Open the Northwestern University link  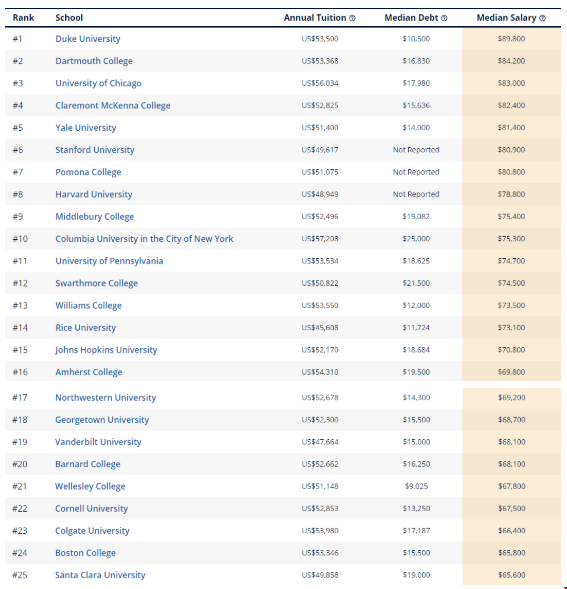click(x=106, y=397)
